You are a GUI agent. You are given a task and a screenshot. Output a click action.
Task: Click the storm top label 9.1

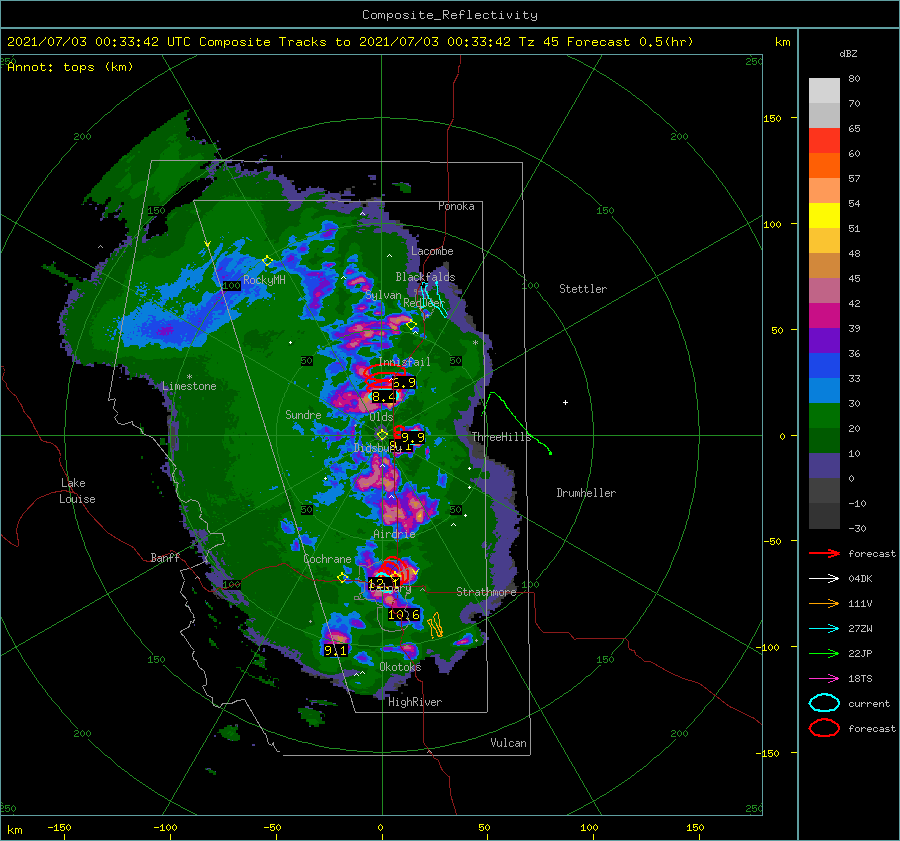(335, 650)
